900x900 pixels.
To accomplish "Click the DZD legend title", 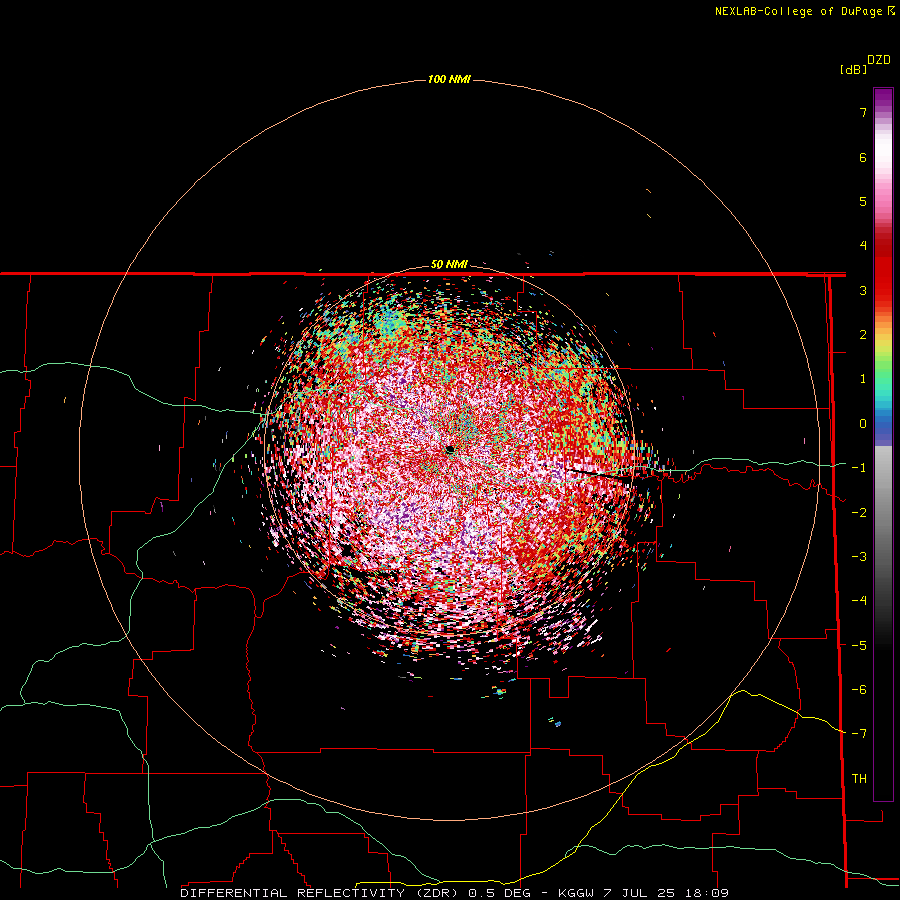I will [x=879, y=60].
